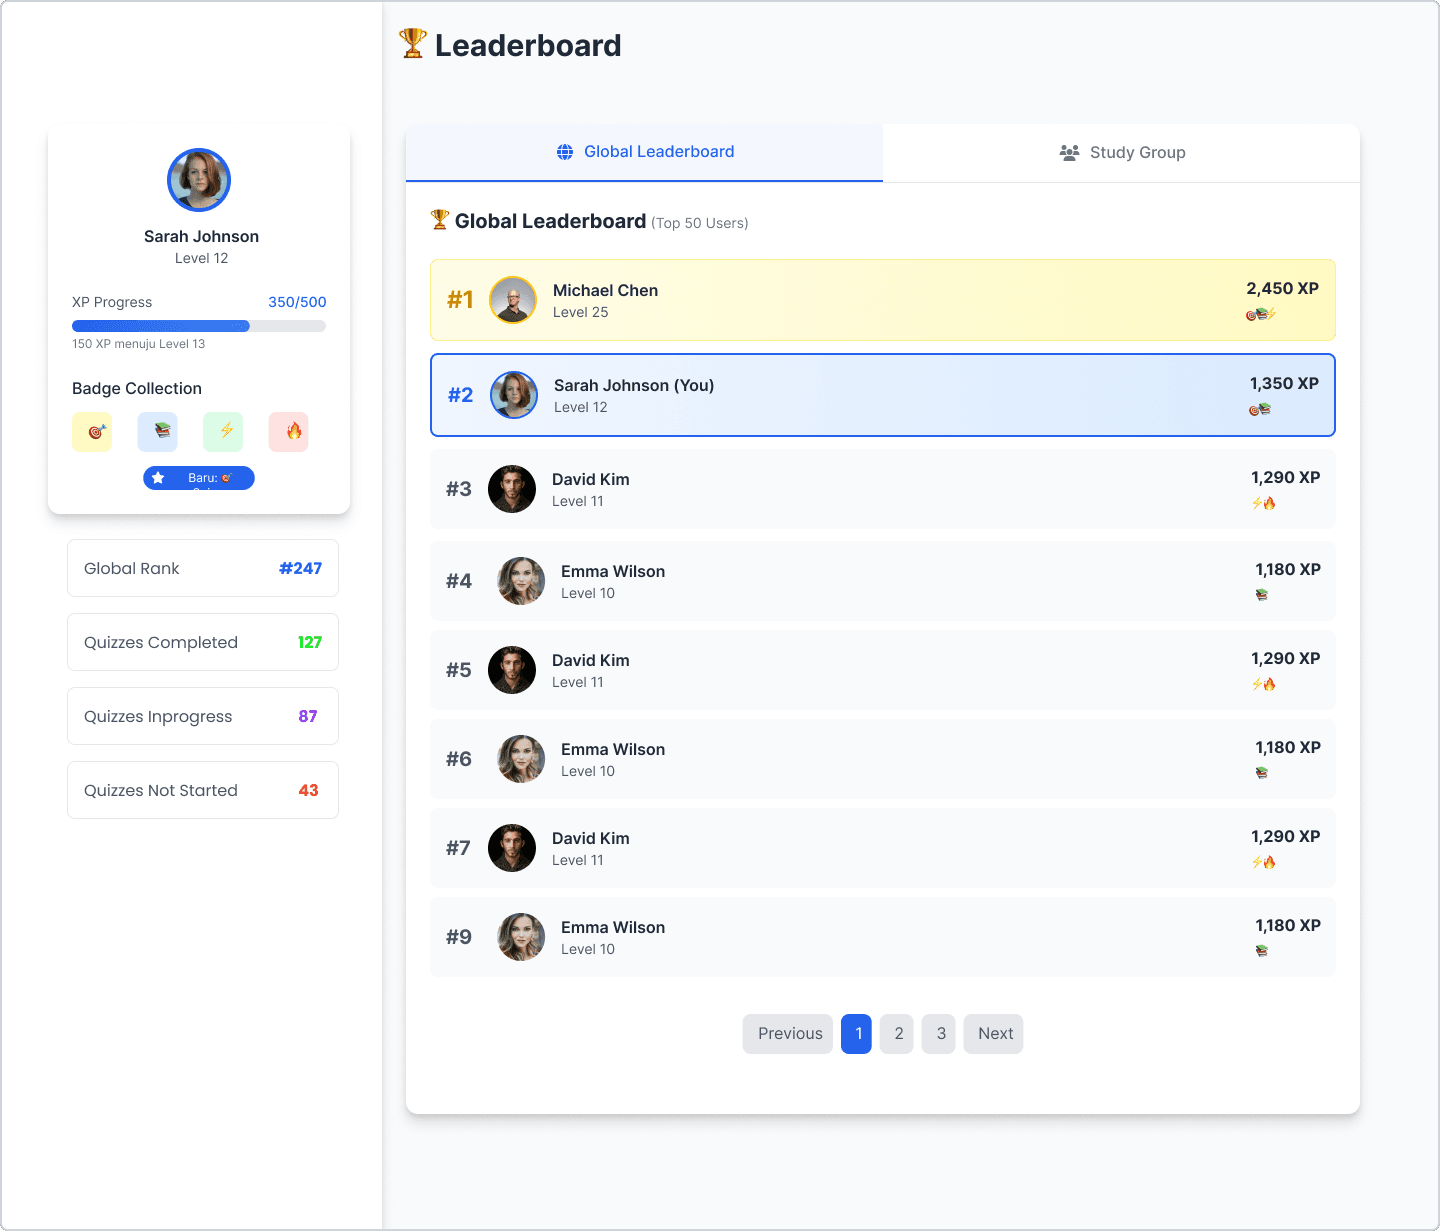Select the lightning badge in Badge Collection
1440x1231 pixels.
point(223,432)
